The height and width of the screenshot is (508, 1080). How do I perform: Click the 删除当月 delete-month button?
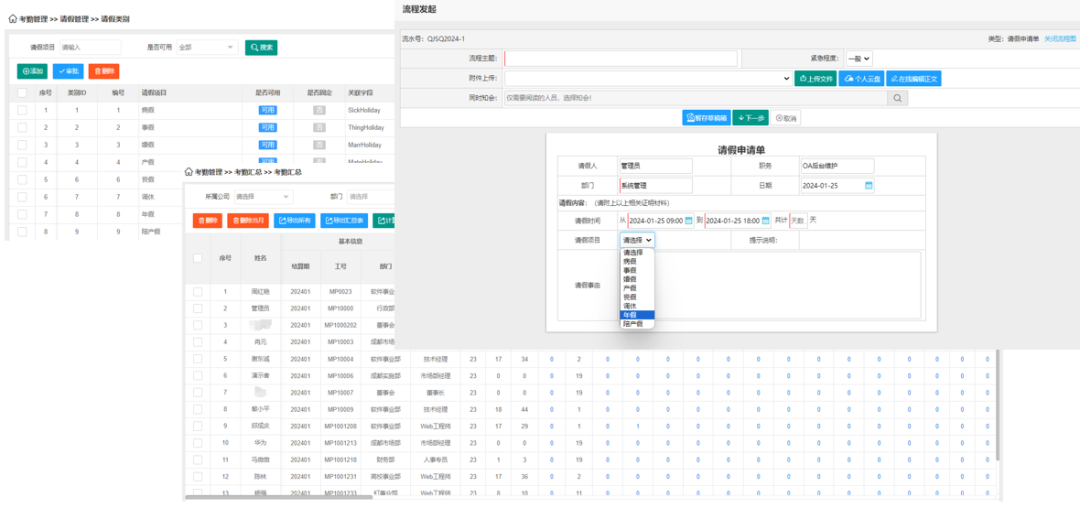[x=248, y=220]
